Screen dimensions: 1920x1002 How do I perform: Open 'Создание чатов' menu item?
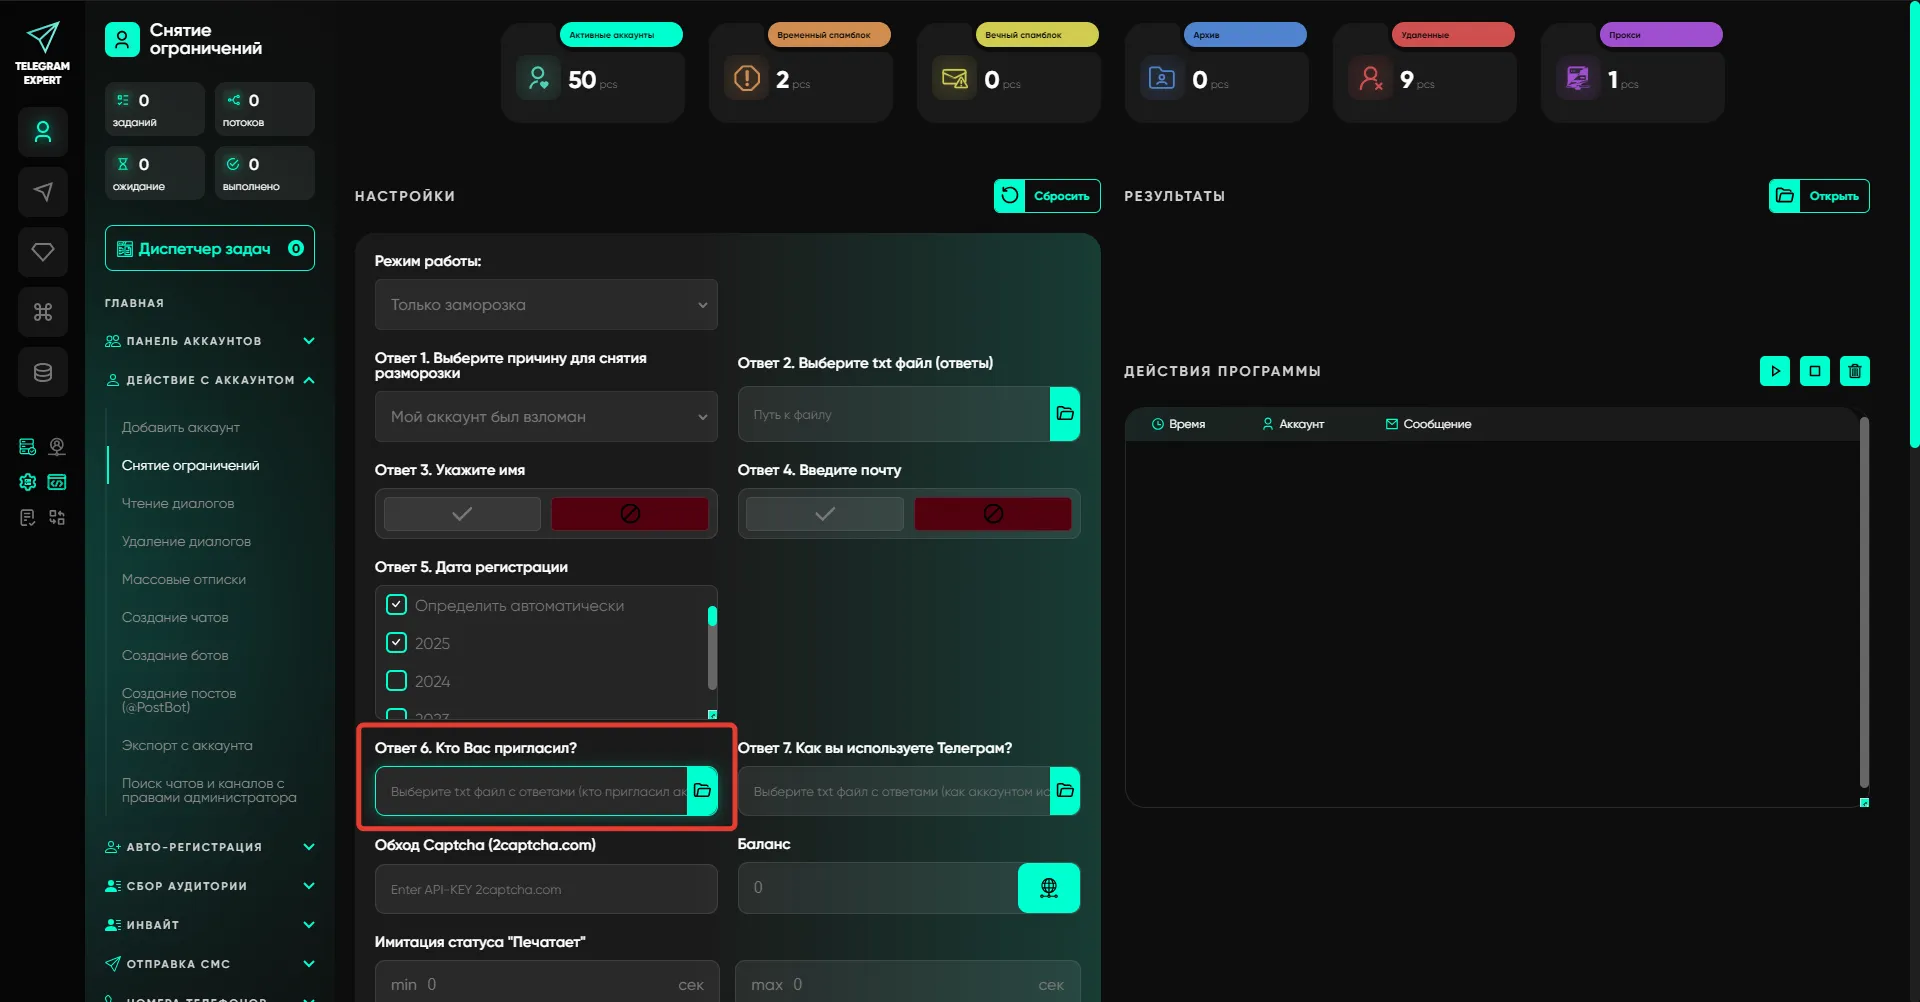(x=175, y=617)
